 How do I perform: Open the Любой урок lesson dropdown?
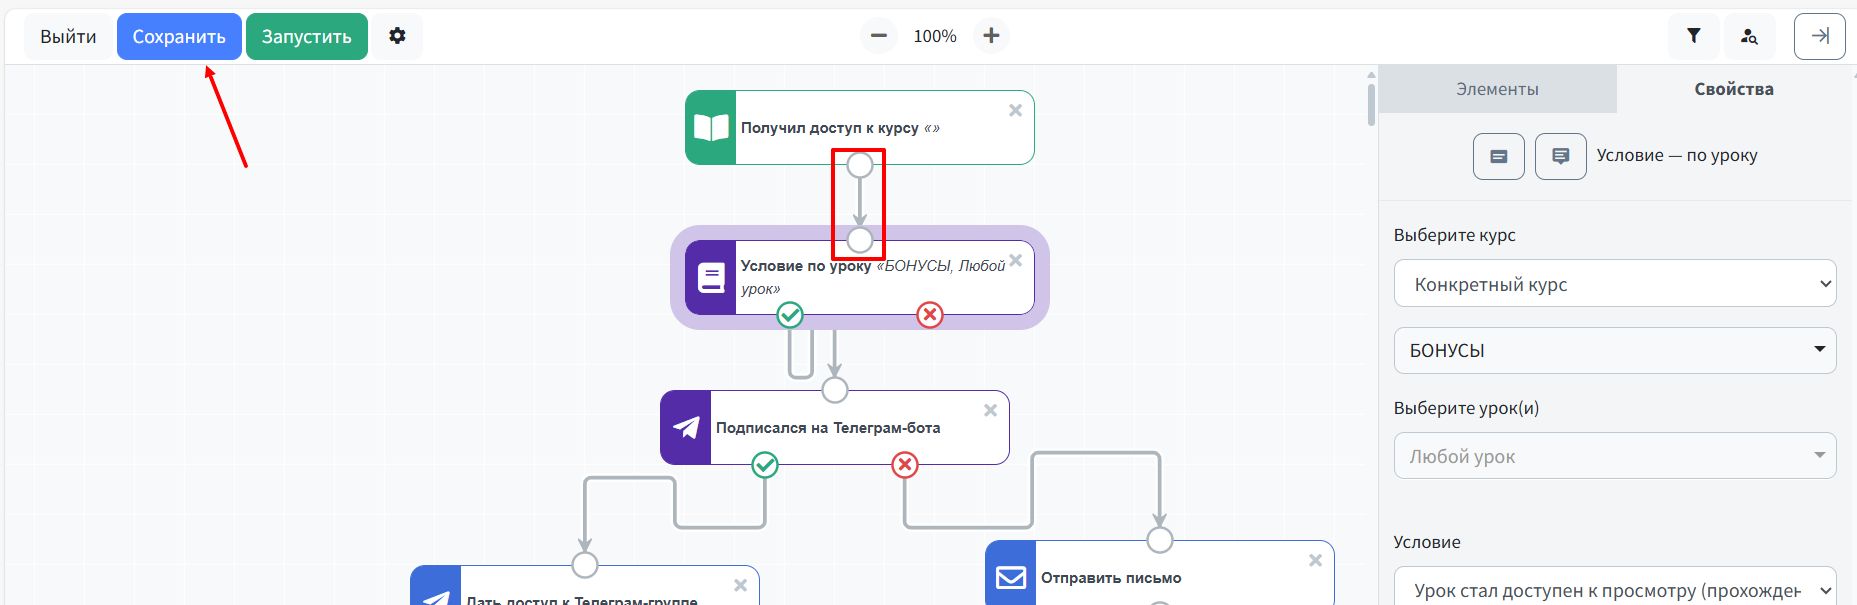coord(1615,456)
